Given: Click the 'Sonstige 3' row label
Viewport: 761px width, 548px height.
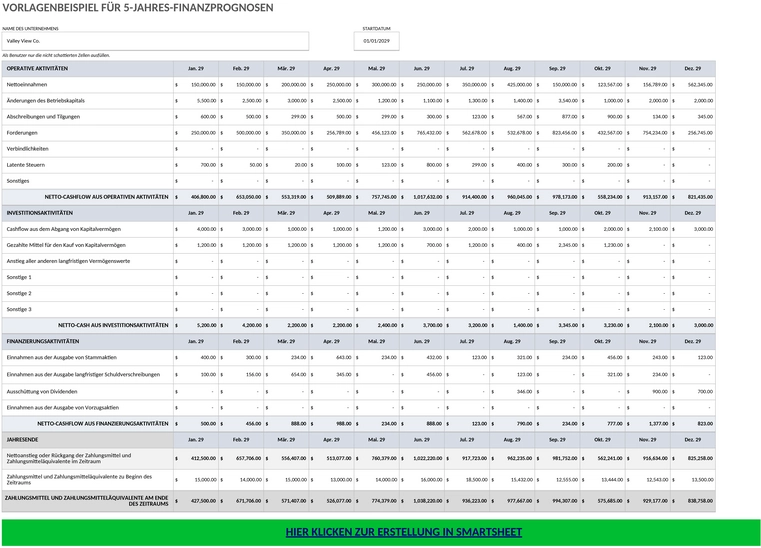Looking at the screenshot, I should 19,309.
